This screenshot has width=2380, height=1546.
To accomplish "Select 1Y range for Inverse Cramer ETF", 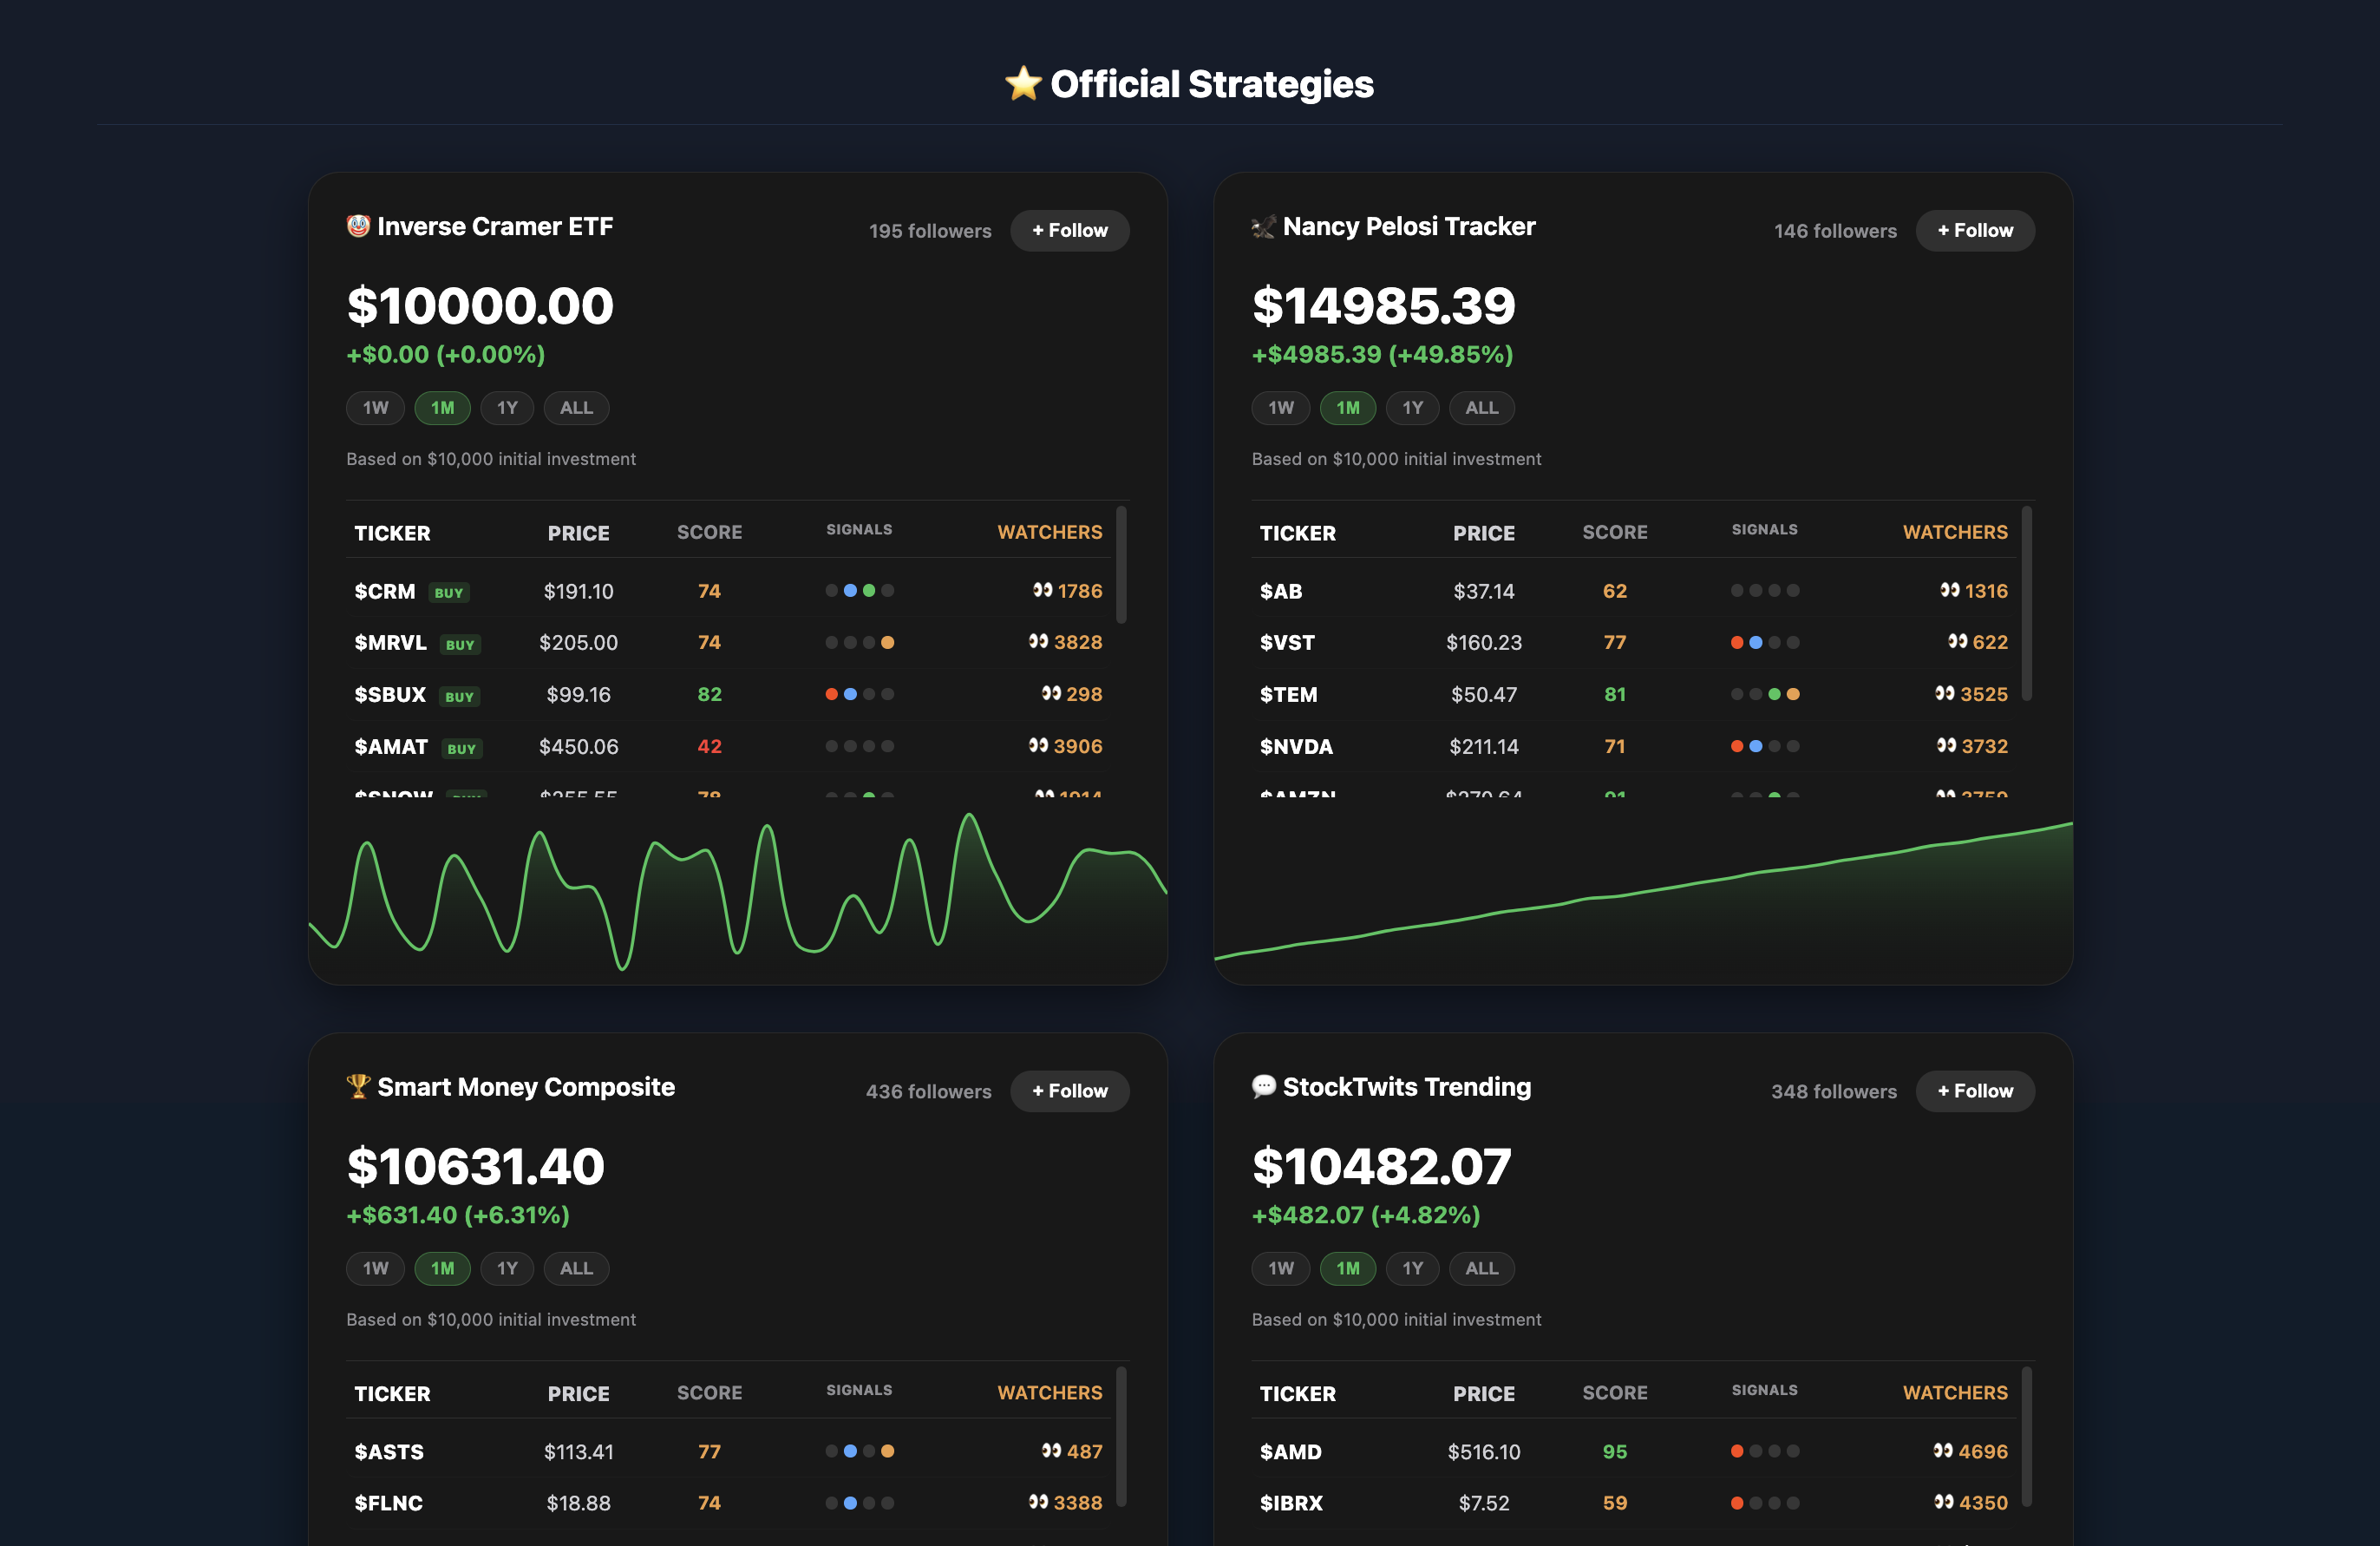I will coord(507,408).
